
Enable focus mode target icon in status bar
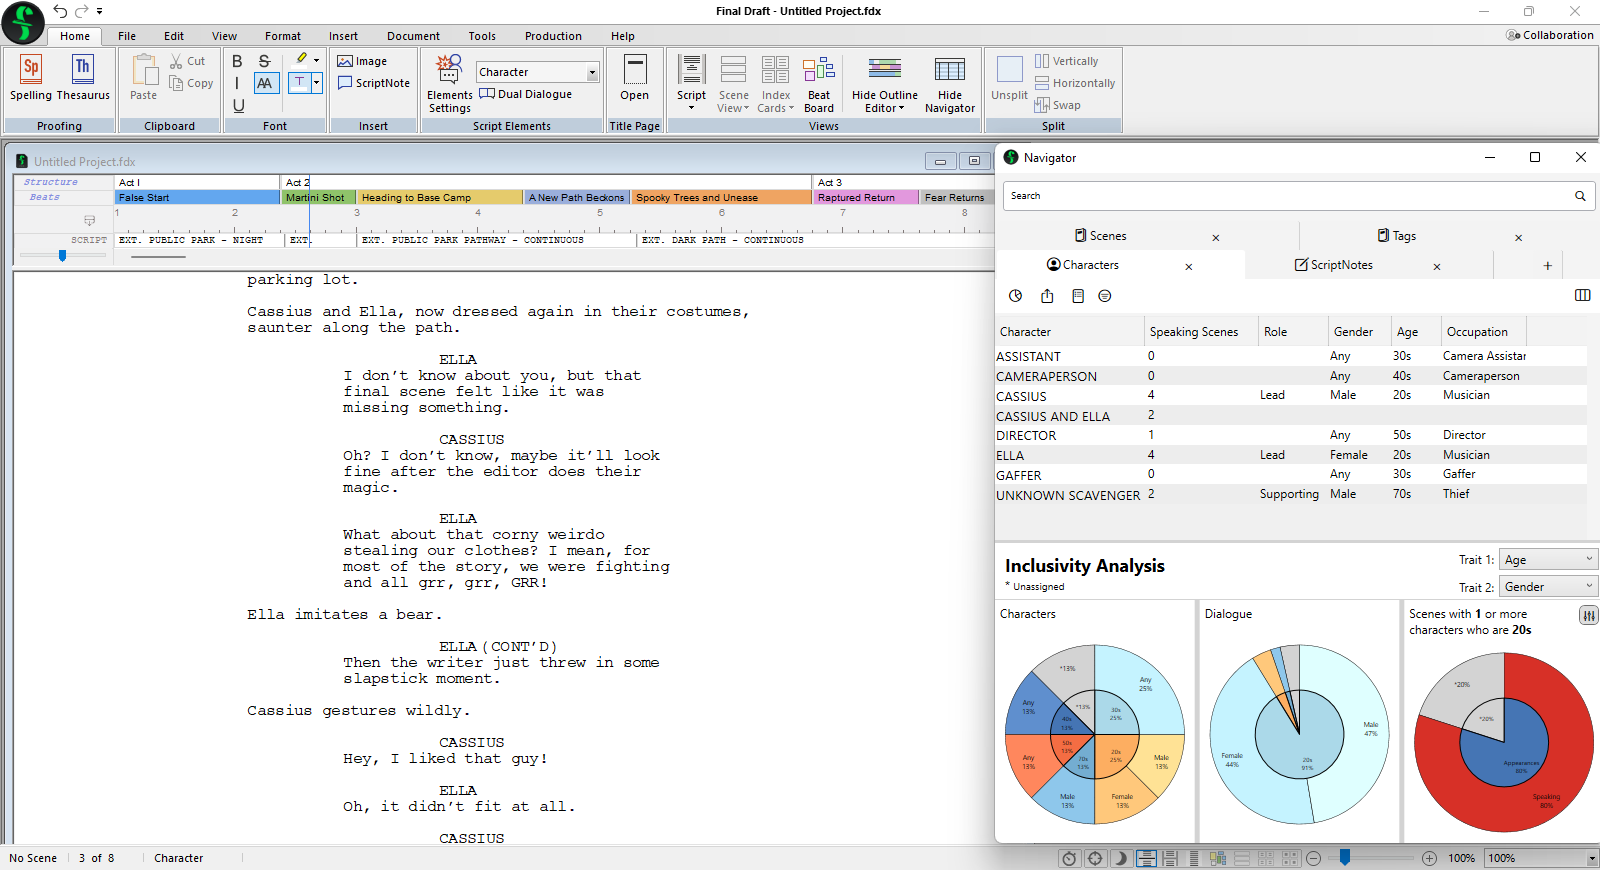(1095, 858)
